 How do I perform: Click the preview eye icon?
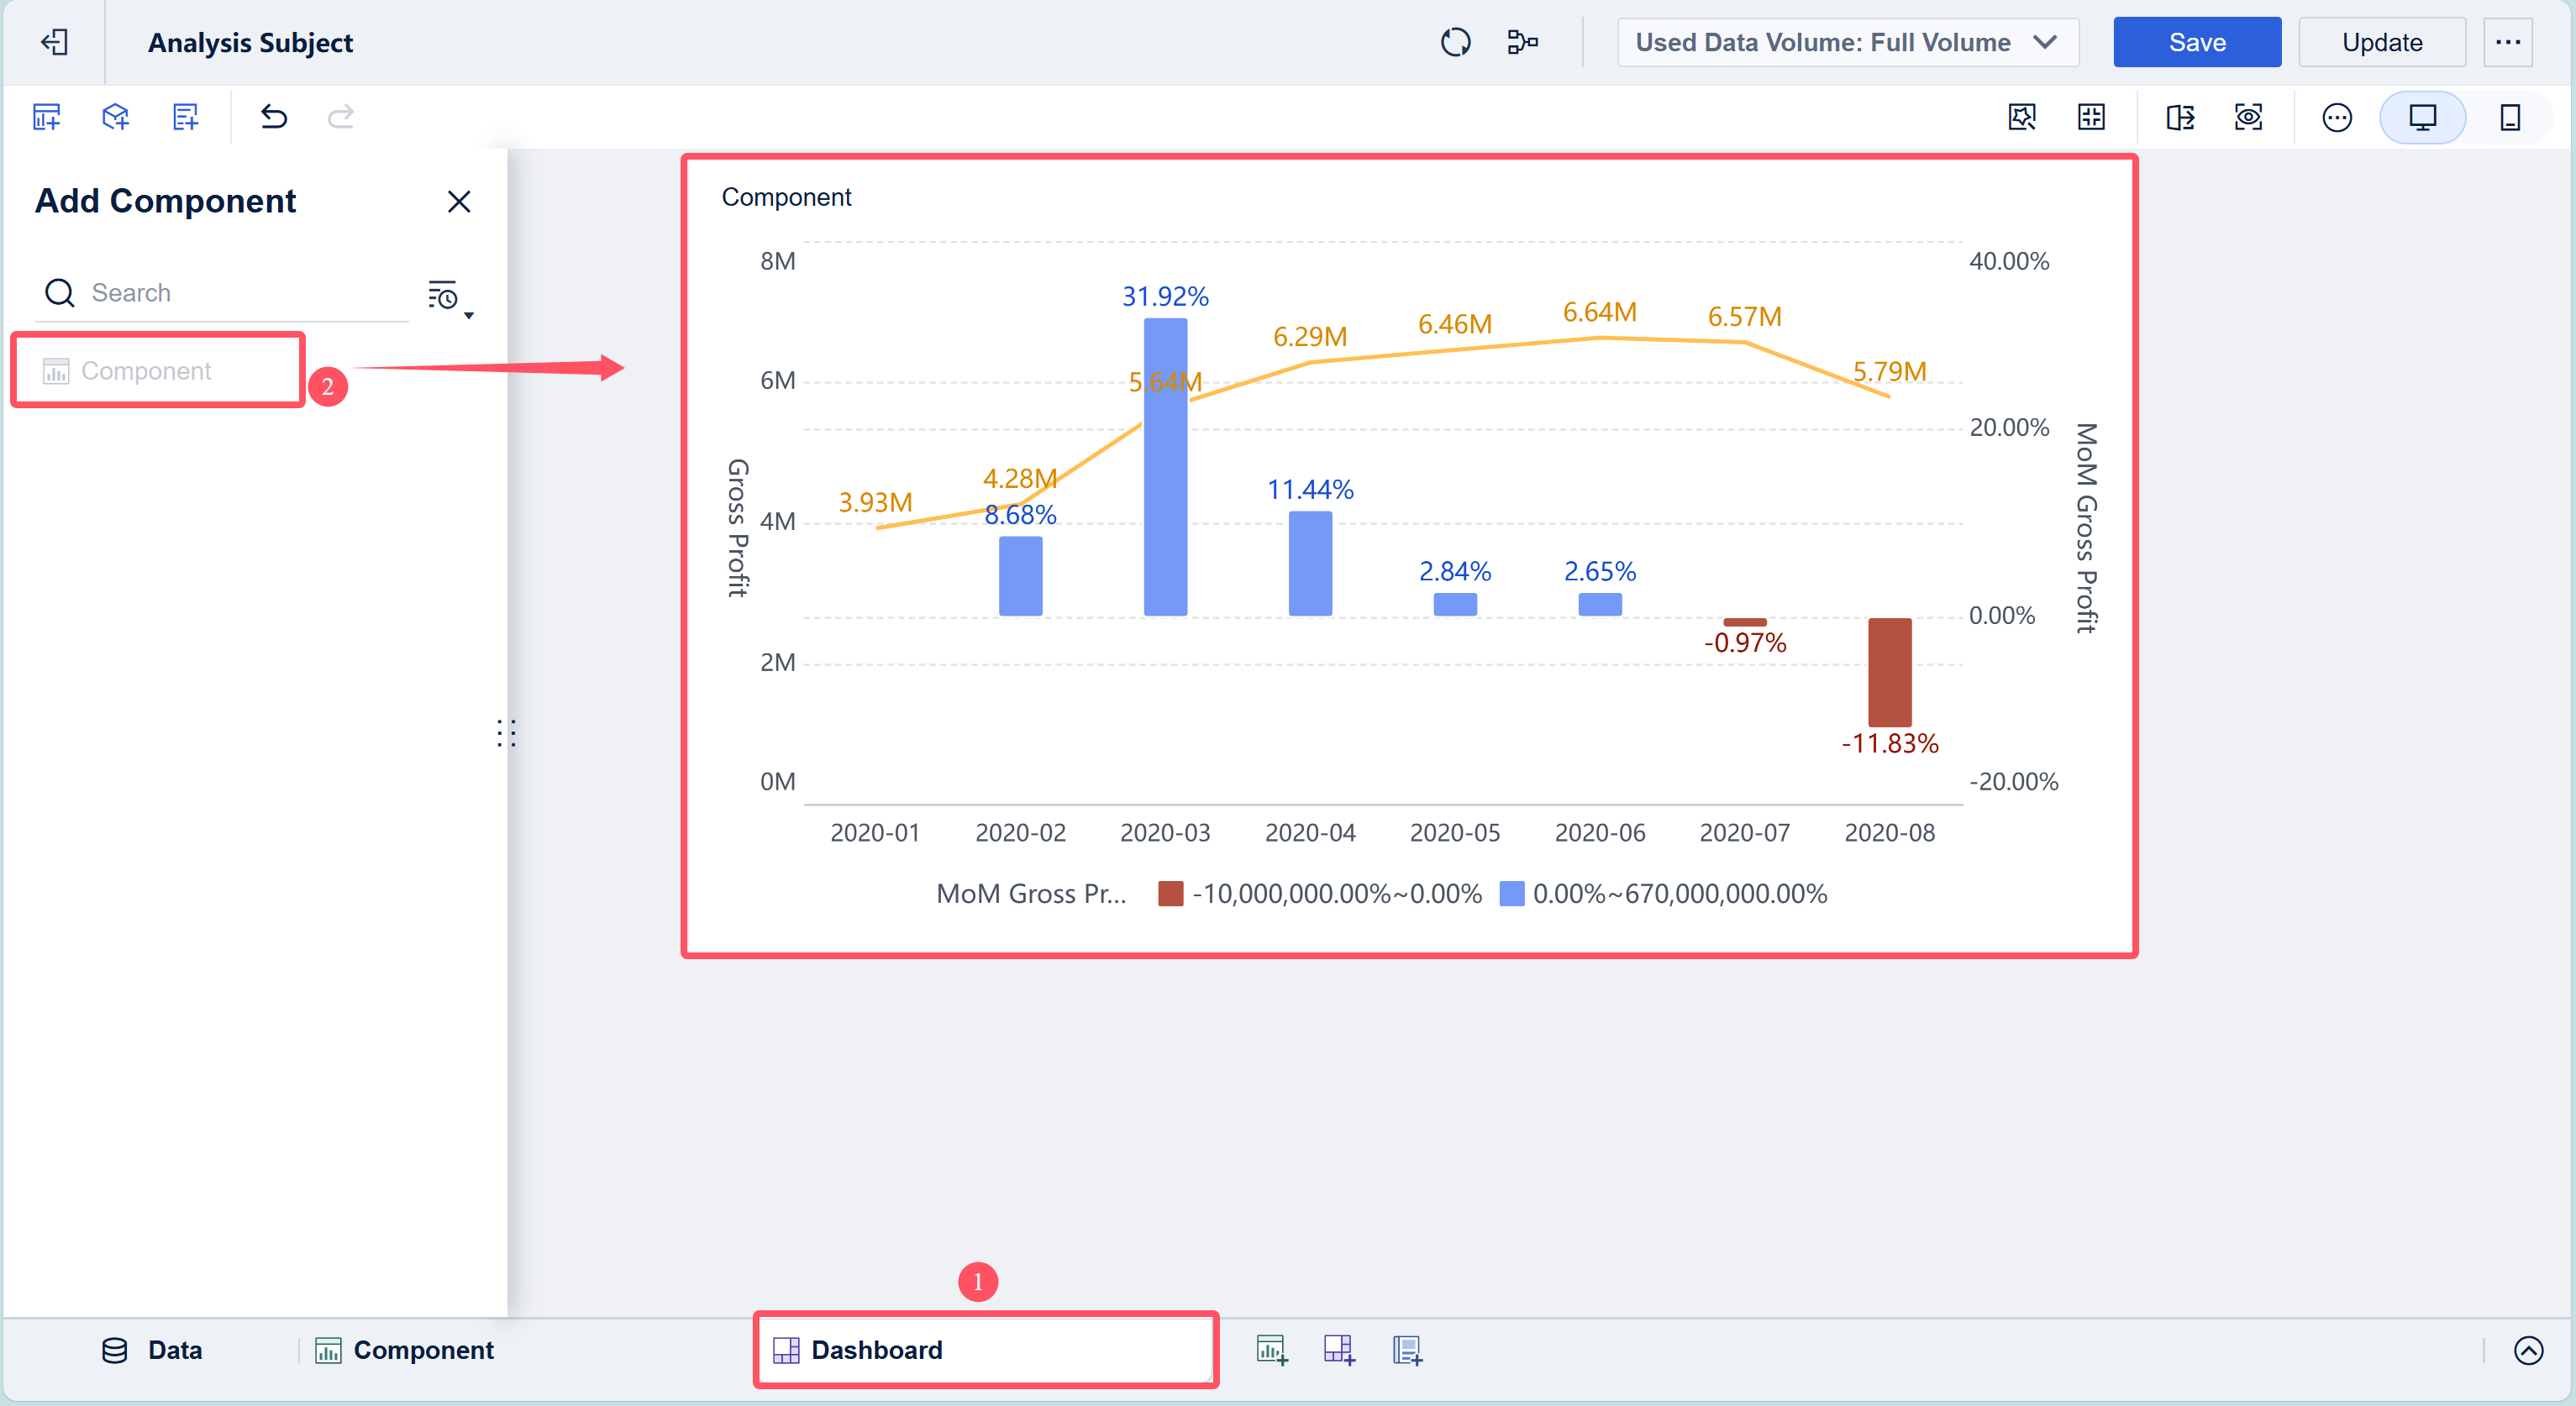[x=2248, y=117]
